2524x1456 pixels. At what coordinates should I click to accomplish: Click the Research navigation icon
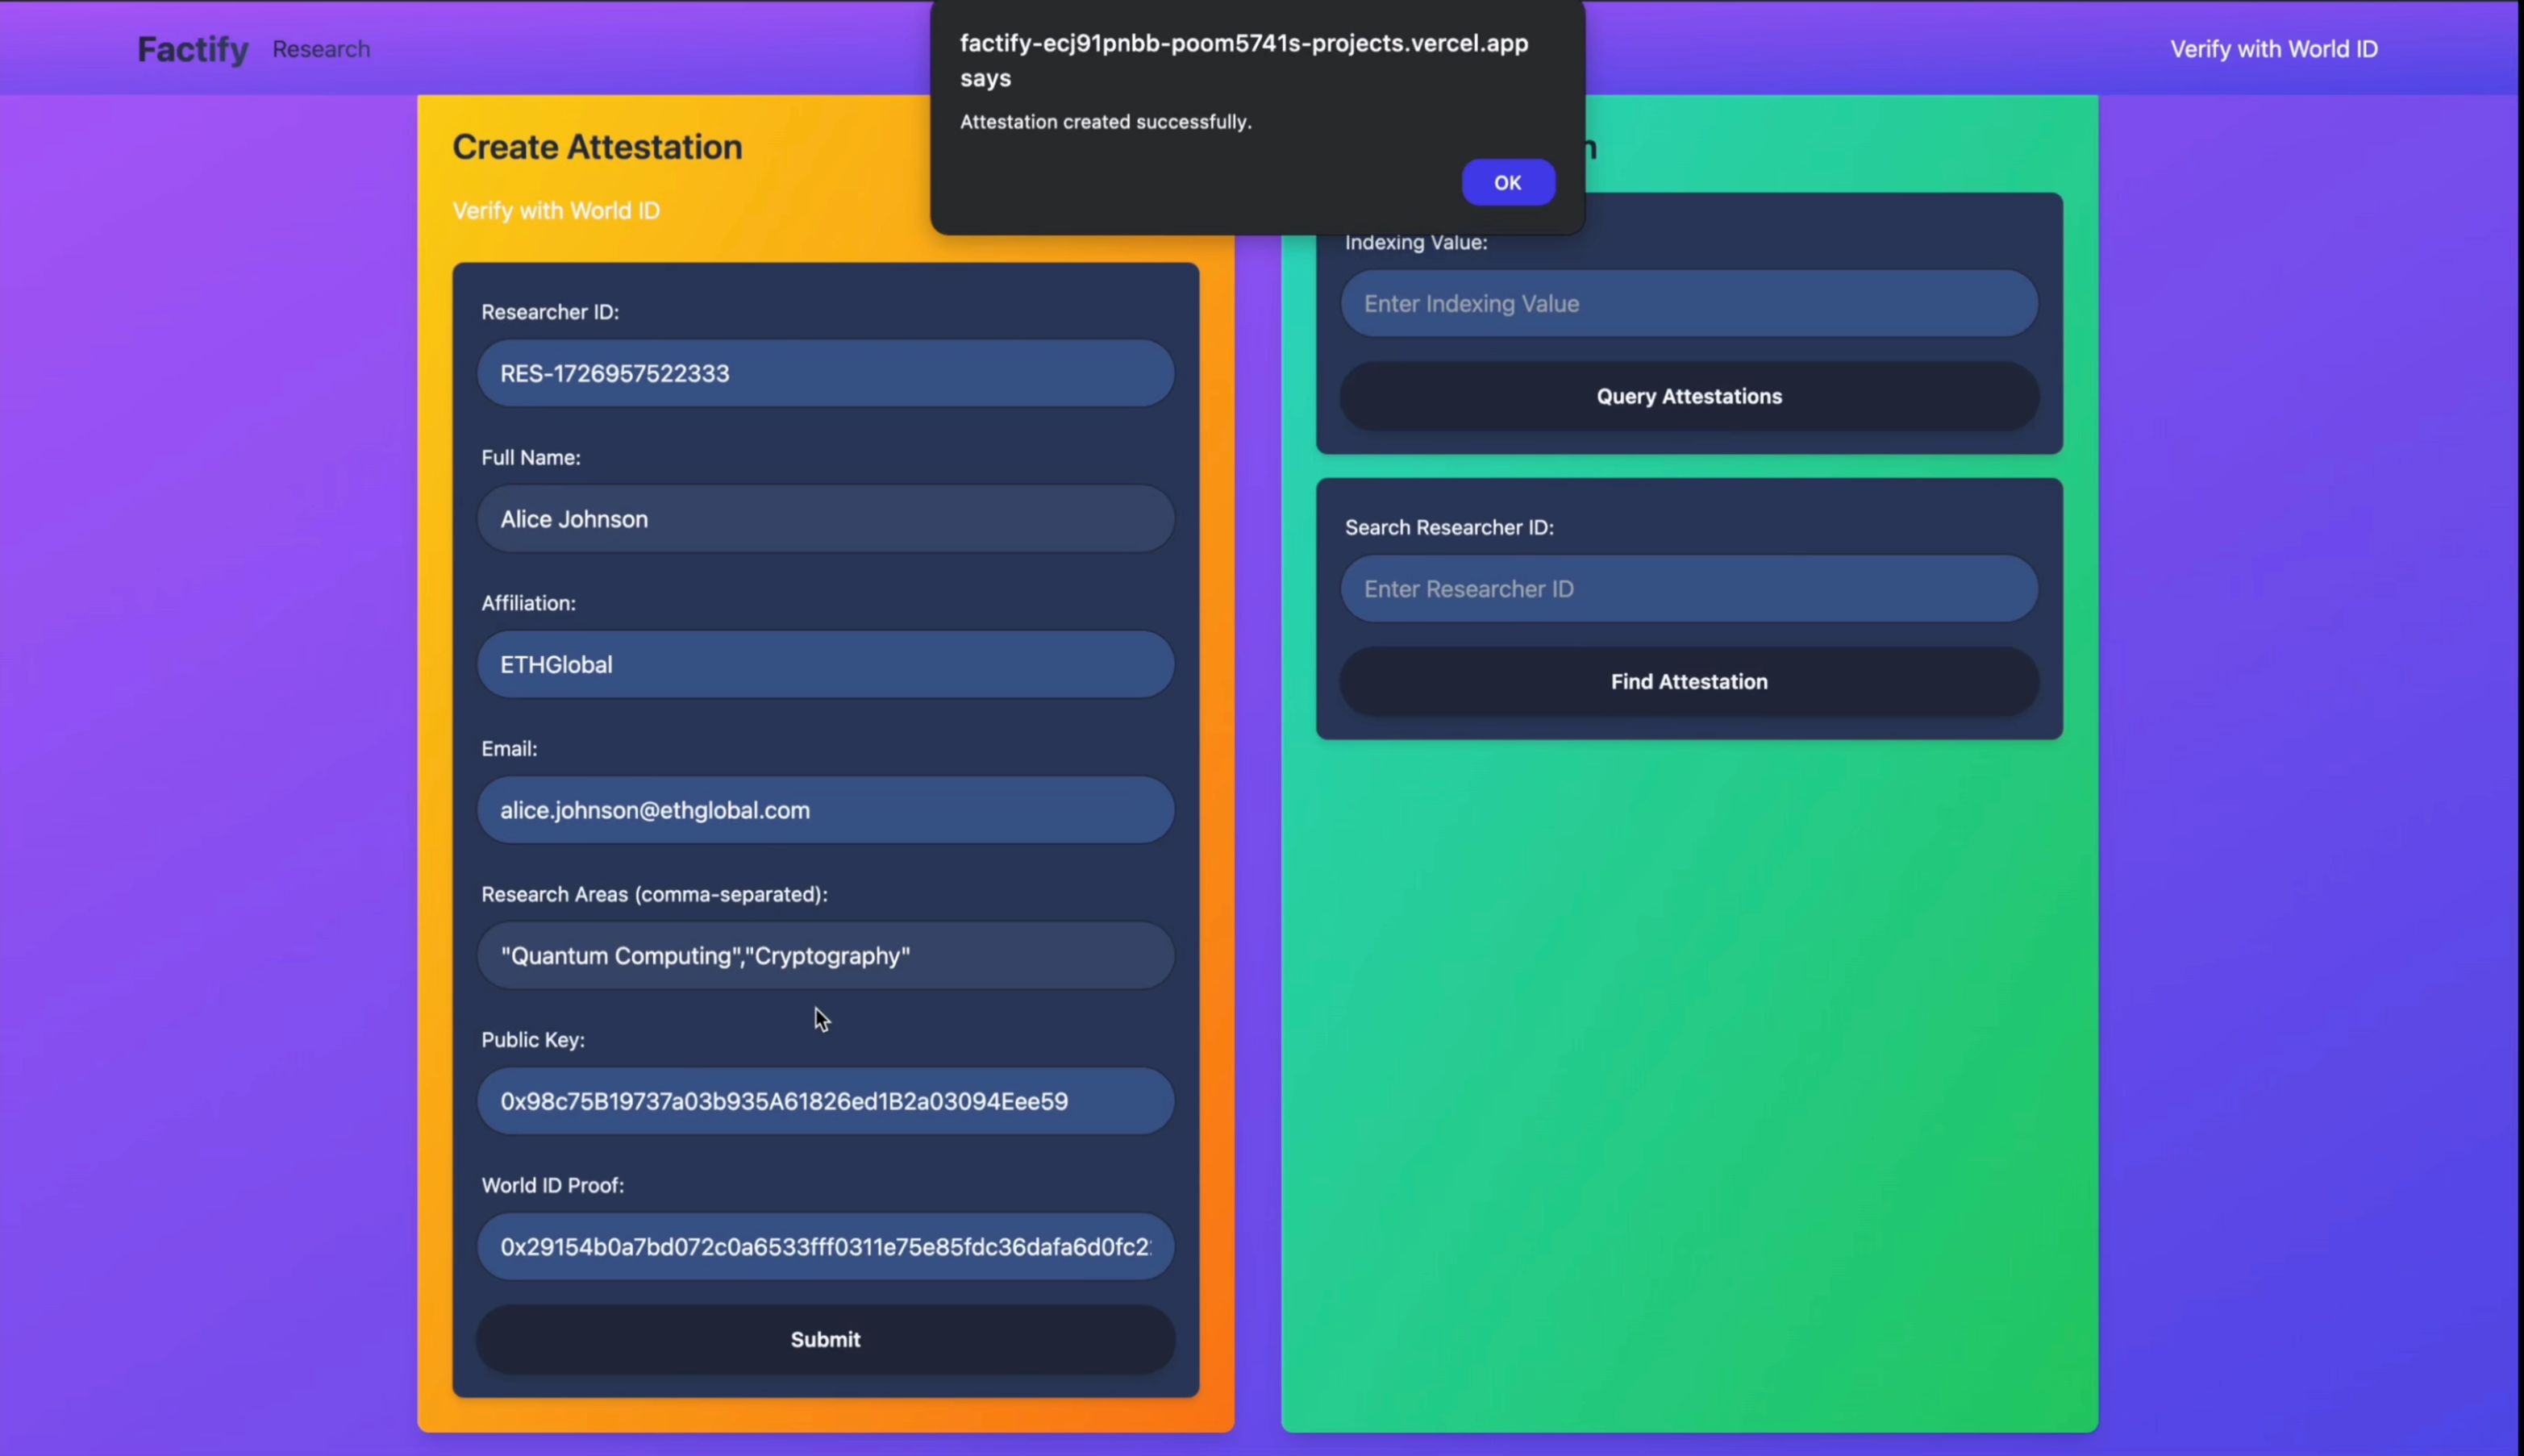319,47
